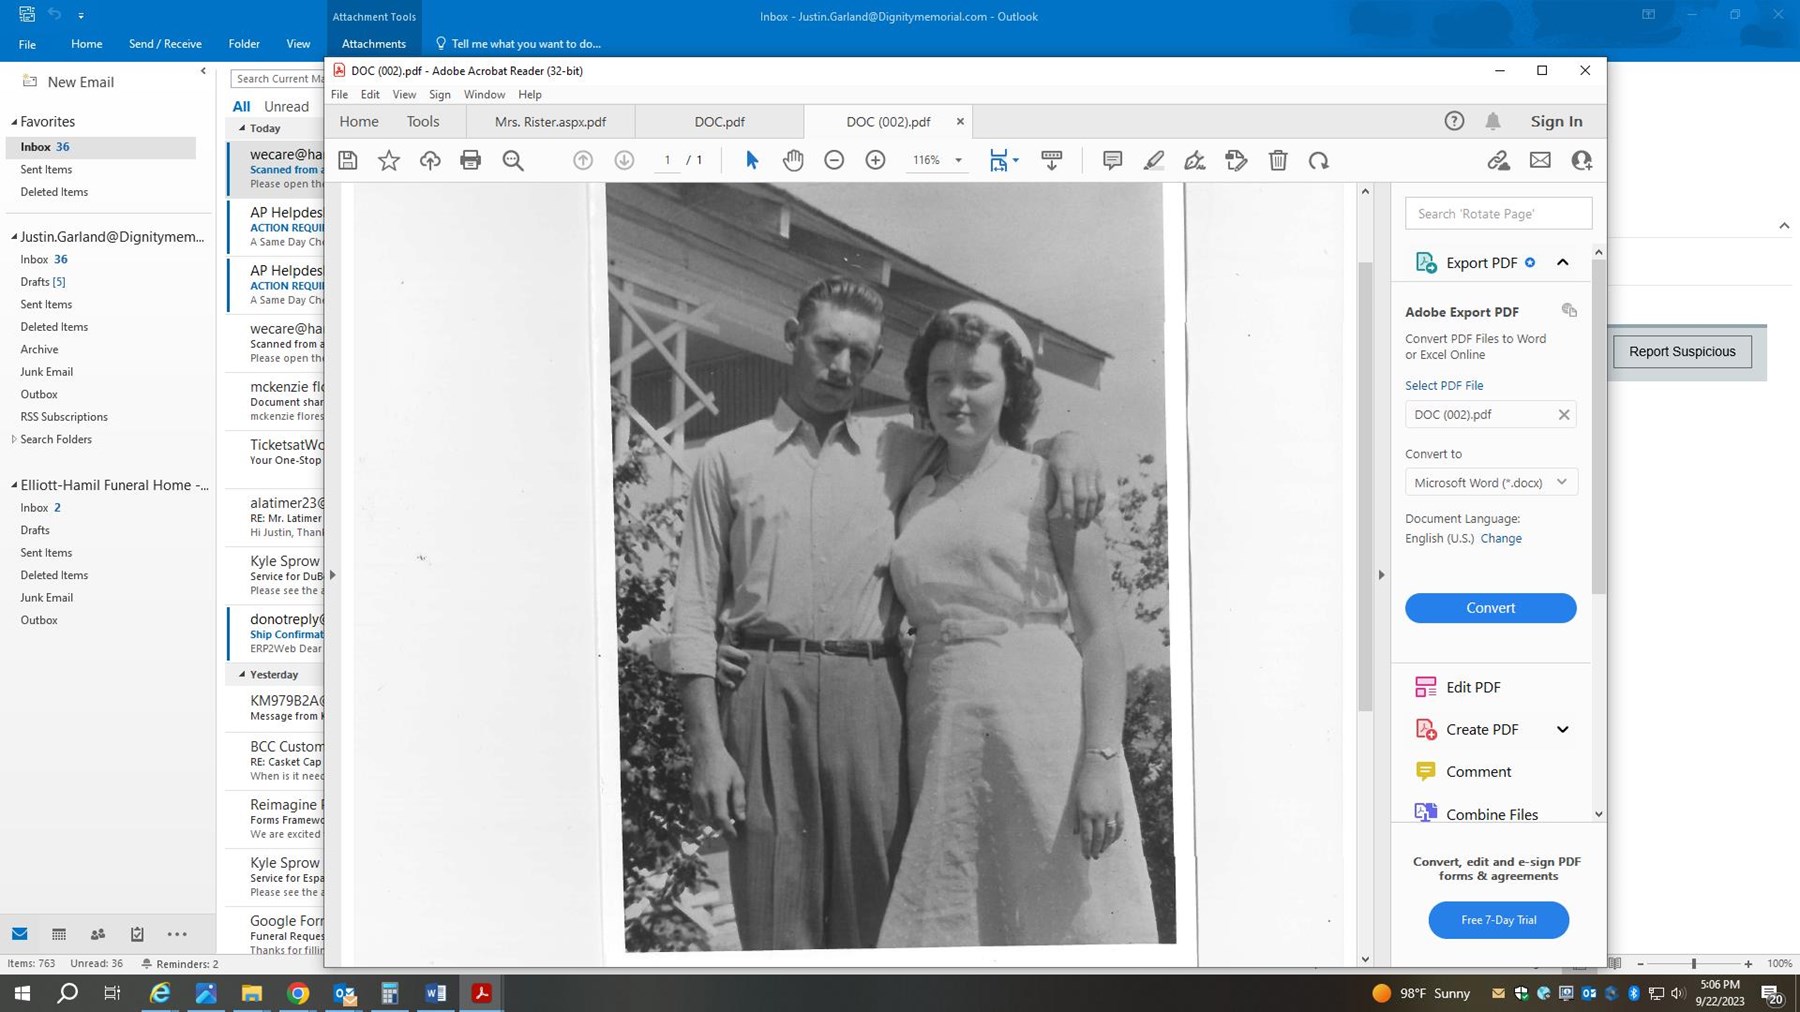This screenshot has width=1800, height=1012.
Task: Open the Edit PDF tool
Action: pos(1473,687)
